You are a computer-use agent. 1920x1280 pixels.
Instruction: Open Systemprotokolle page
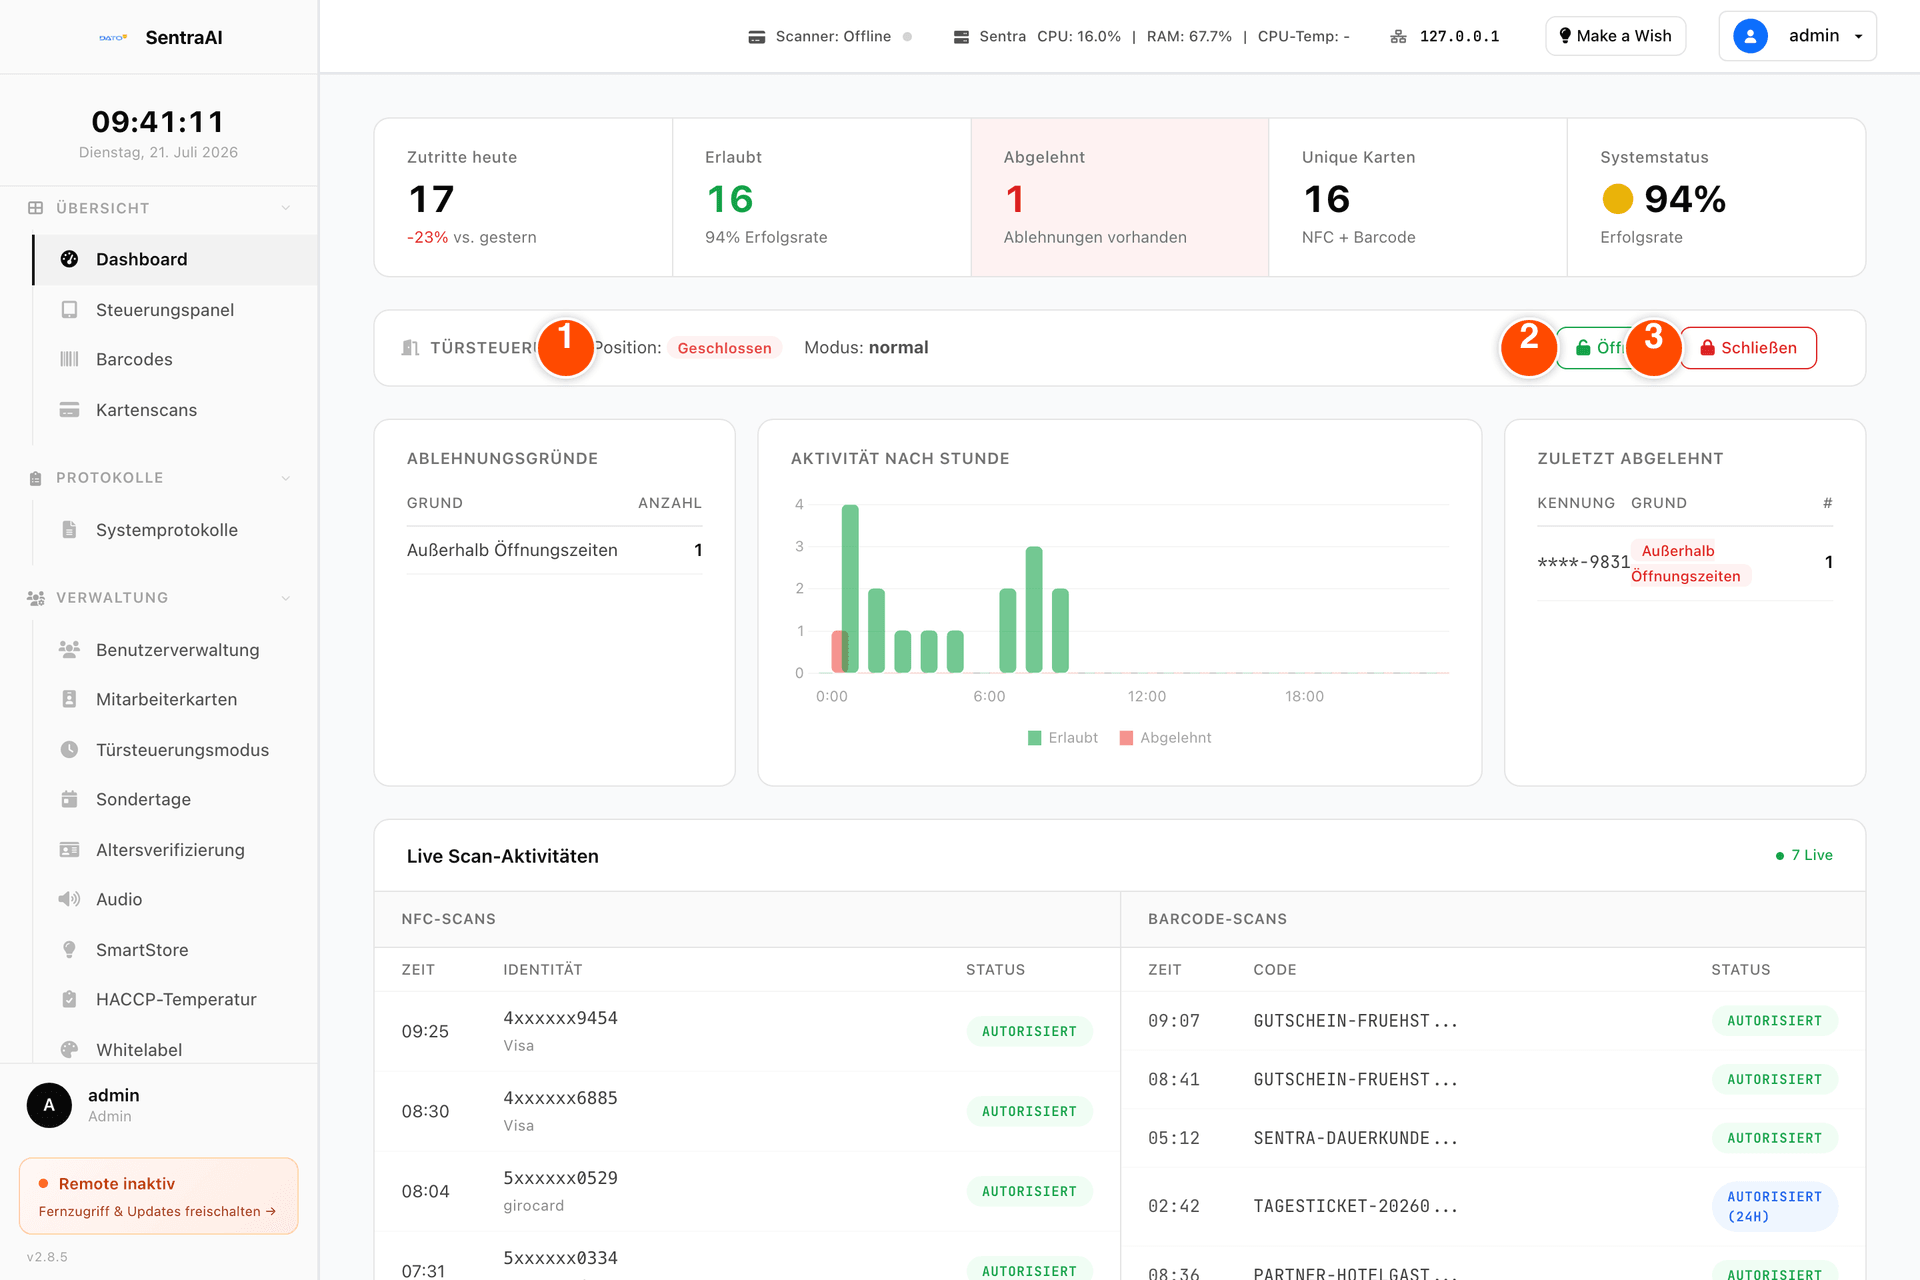point(176,530)
